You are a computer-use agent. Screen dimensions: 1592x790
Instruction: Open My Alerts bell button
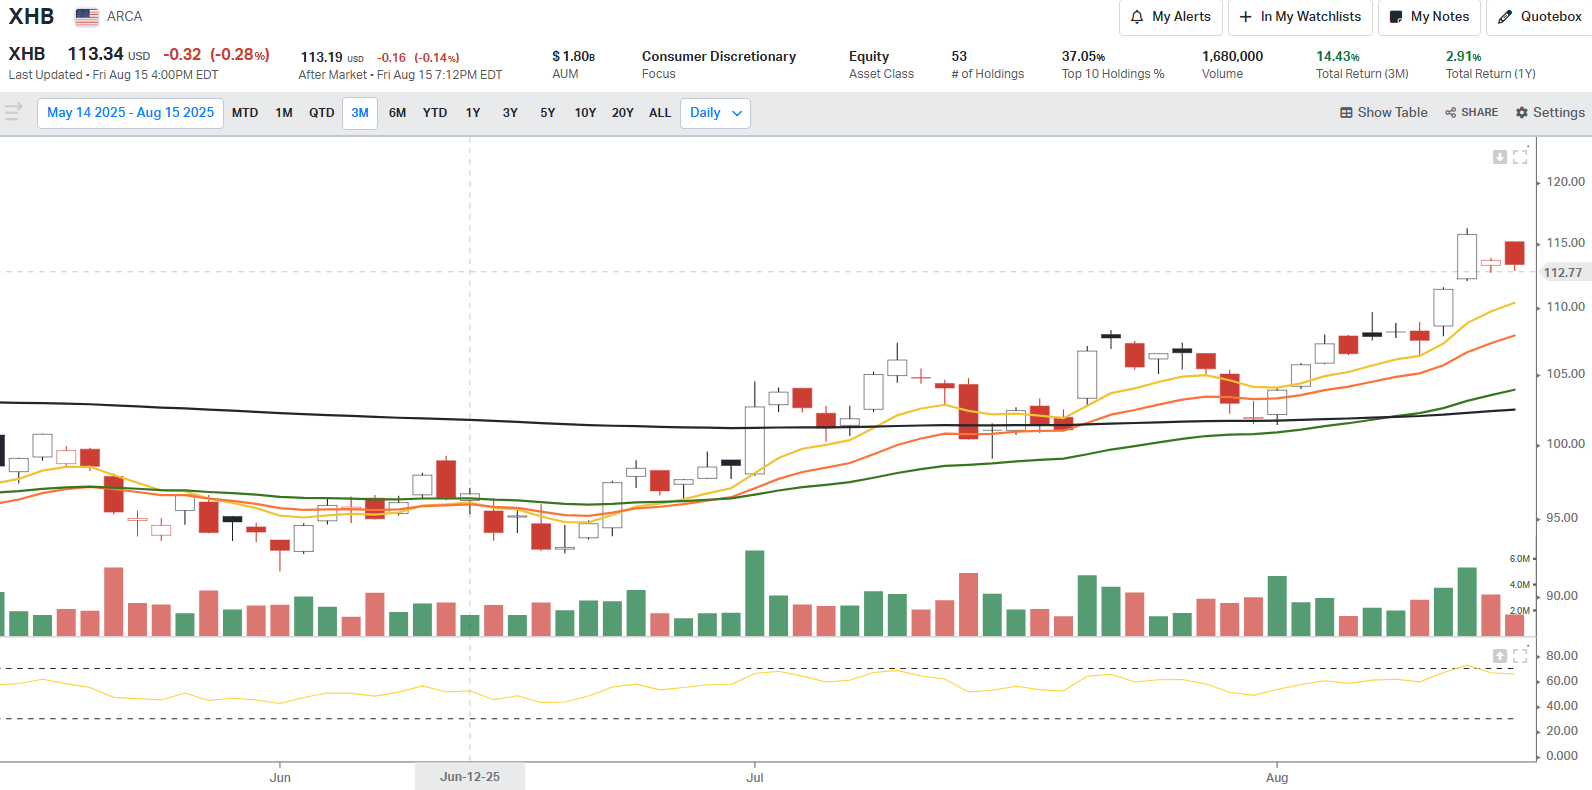coord(1170,17)
